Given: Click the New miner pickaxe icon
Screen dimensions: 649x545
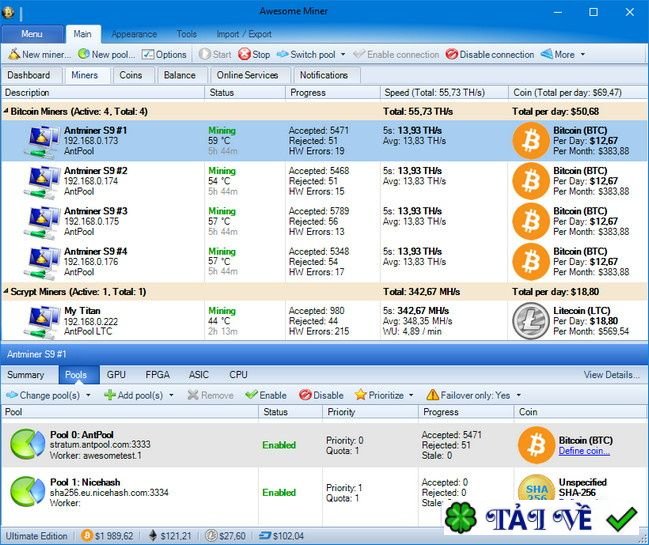Looking at the screenshot, I should [14, 54].
